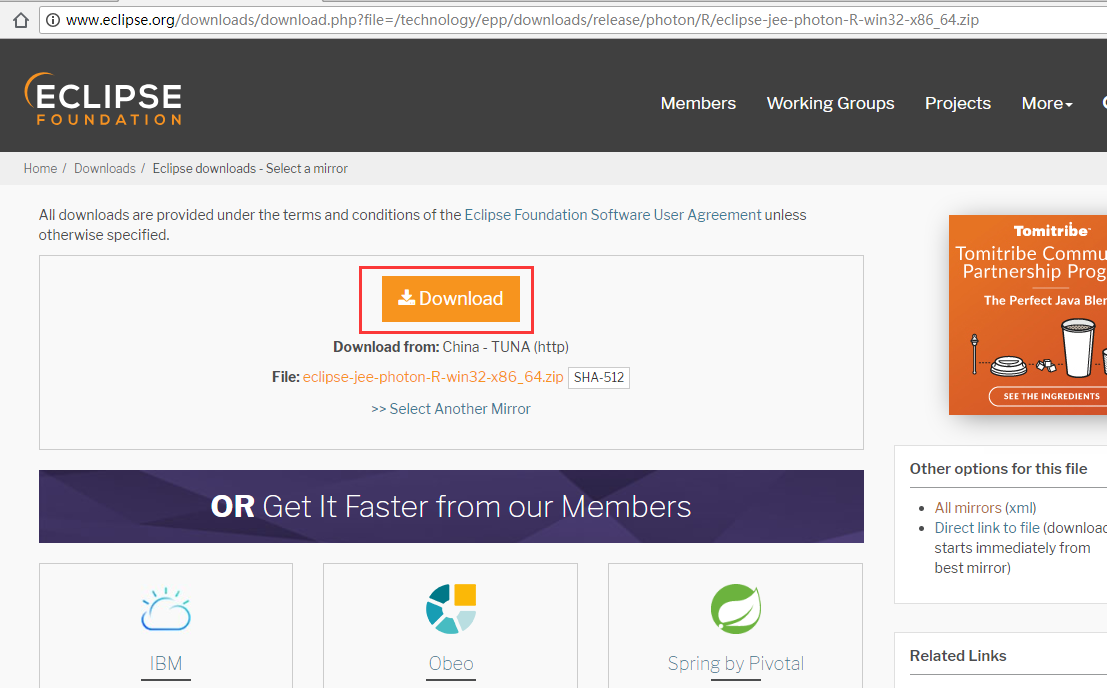This screenshot has height=688, width=1107.
Task: Click 'Eclipse downloads - Select a mirror' breadcrumb text
Action: (x=250, y=169)
